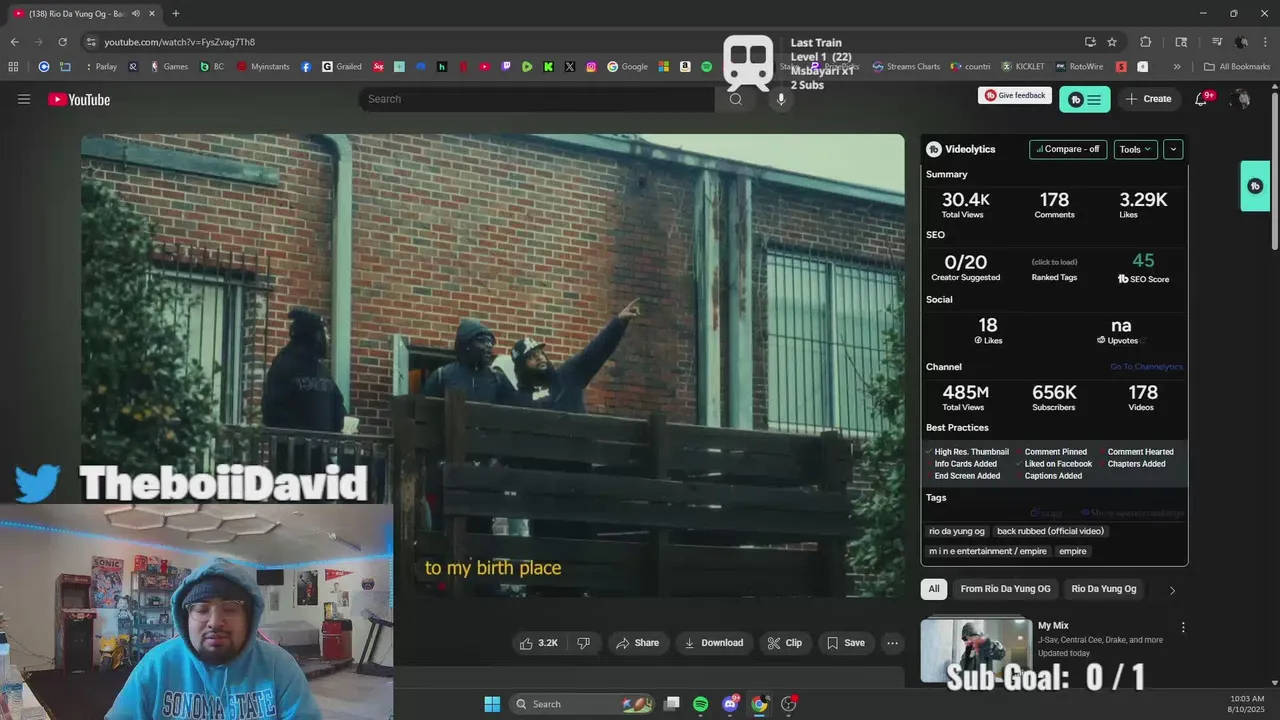Switch to Chrome in the taskbar

point(759,704)
